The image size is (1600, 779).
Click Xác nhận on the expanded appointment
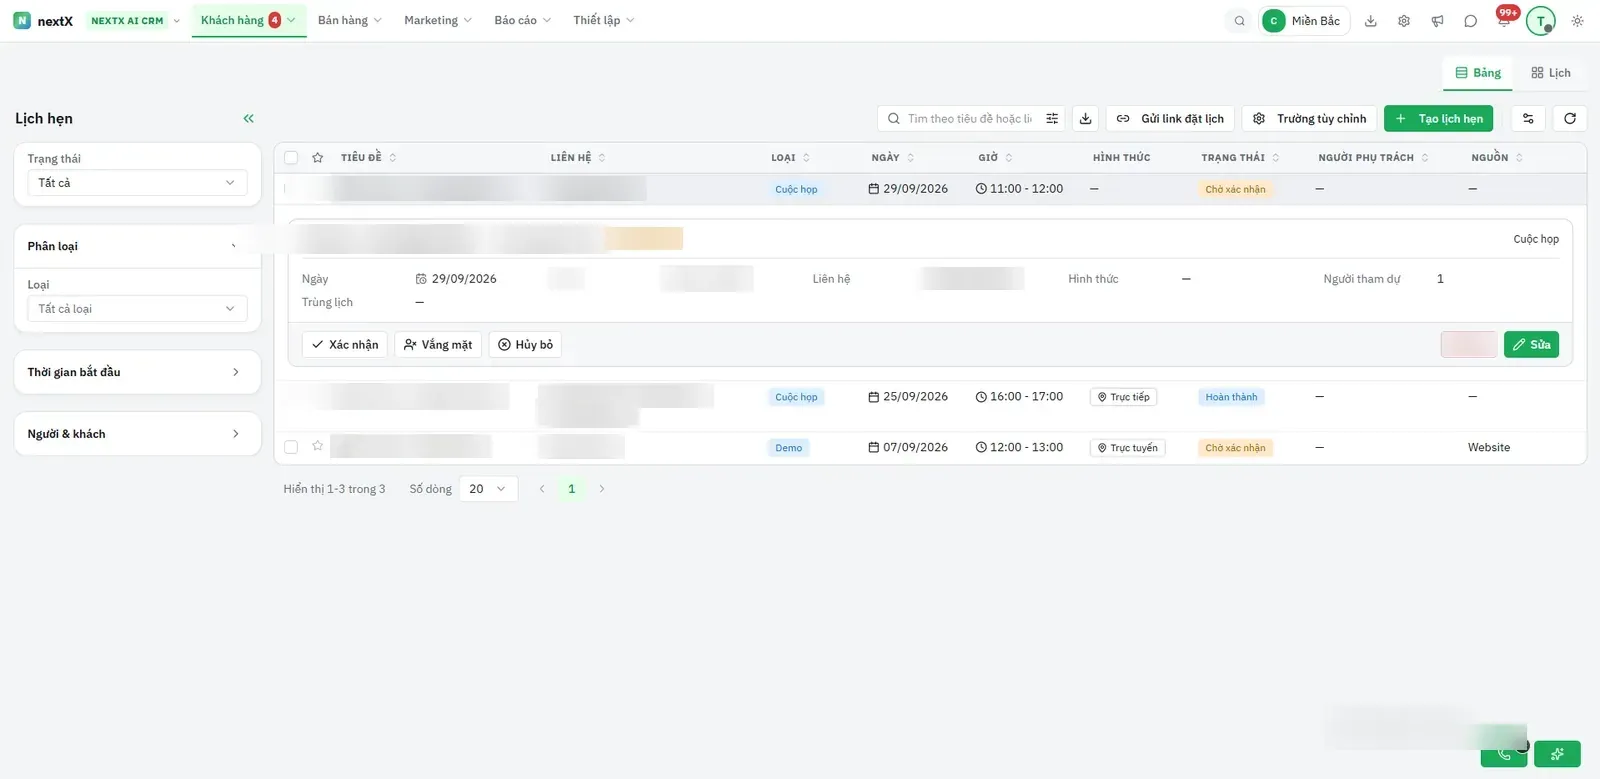coord(344,344)
